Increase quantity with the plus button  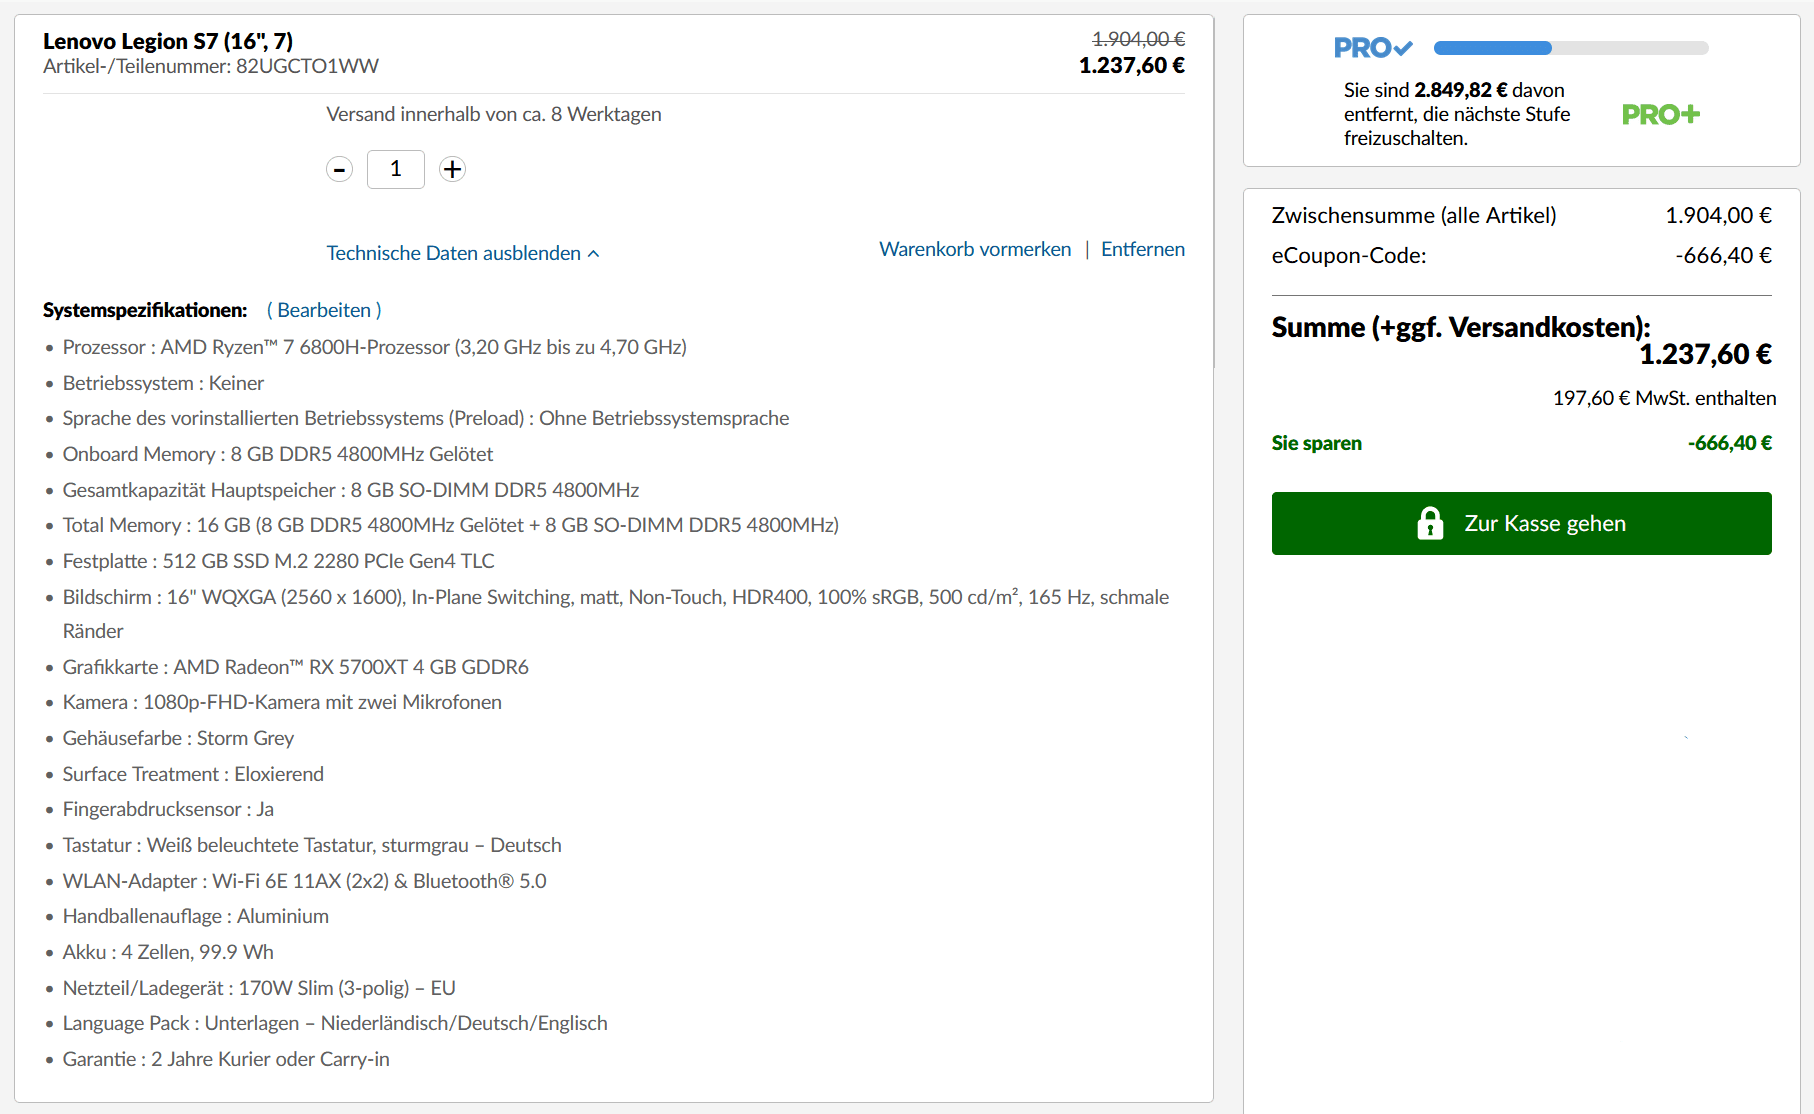(x=453, y=169)
